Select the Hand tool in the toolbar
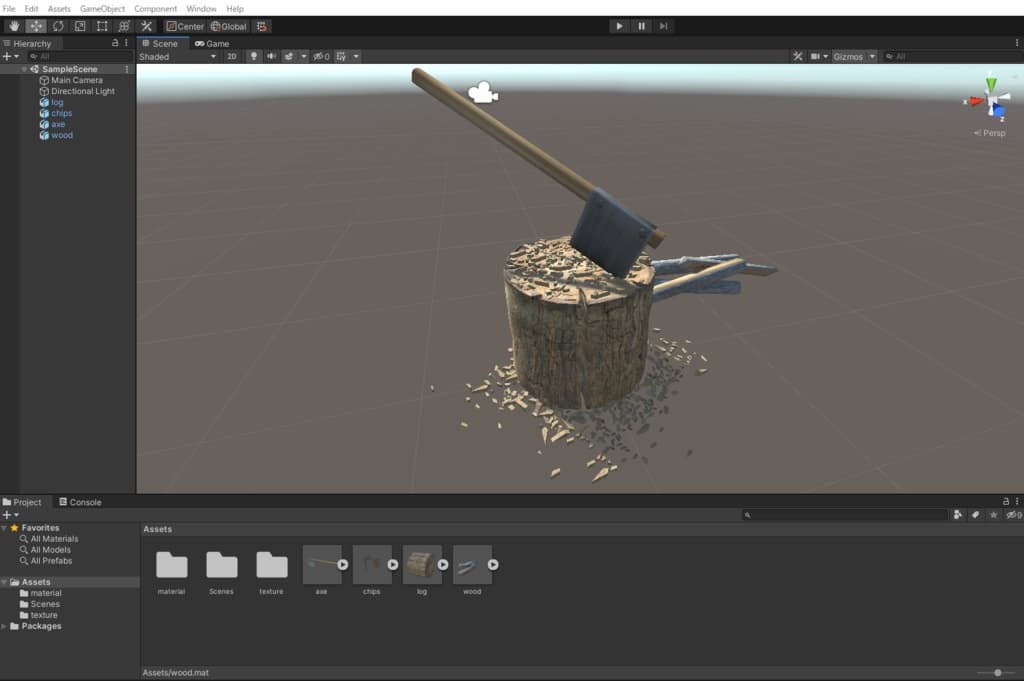 pos(14,26)
